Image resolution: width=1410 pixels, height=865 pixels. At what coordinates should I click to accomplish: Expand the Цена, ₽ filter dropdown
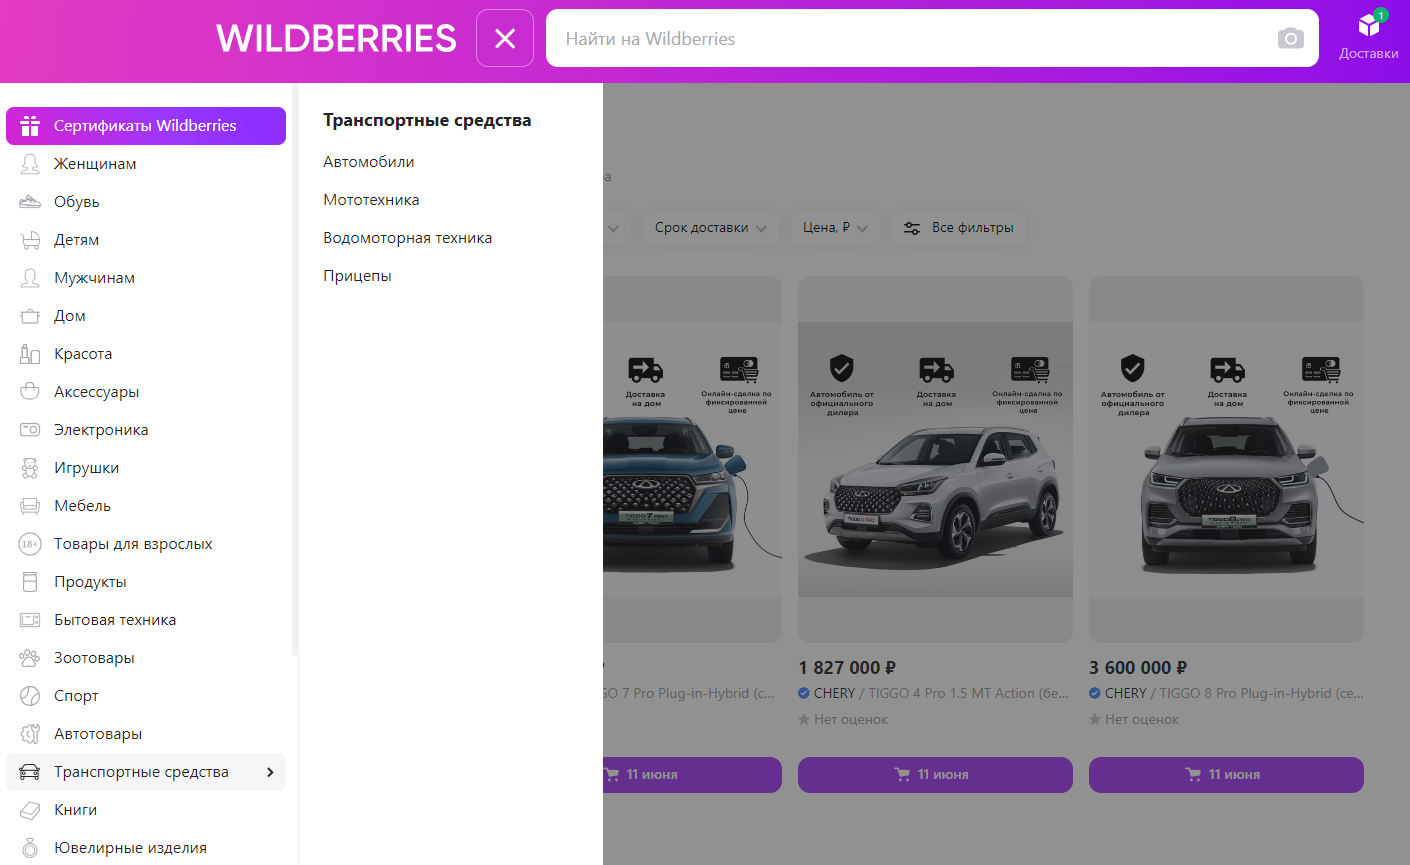coord(835,228)
